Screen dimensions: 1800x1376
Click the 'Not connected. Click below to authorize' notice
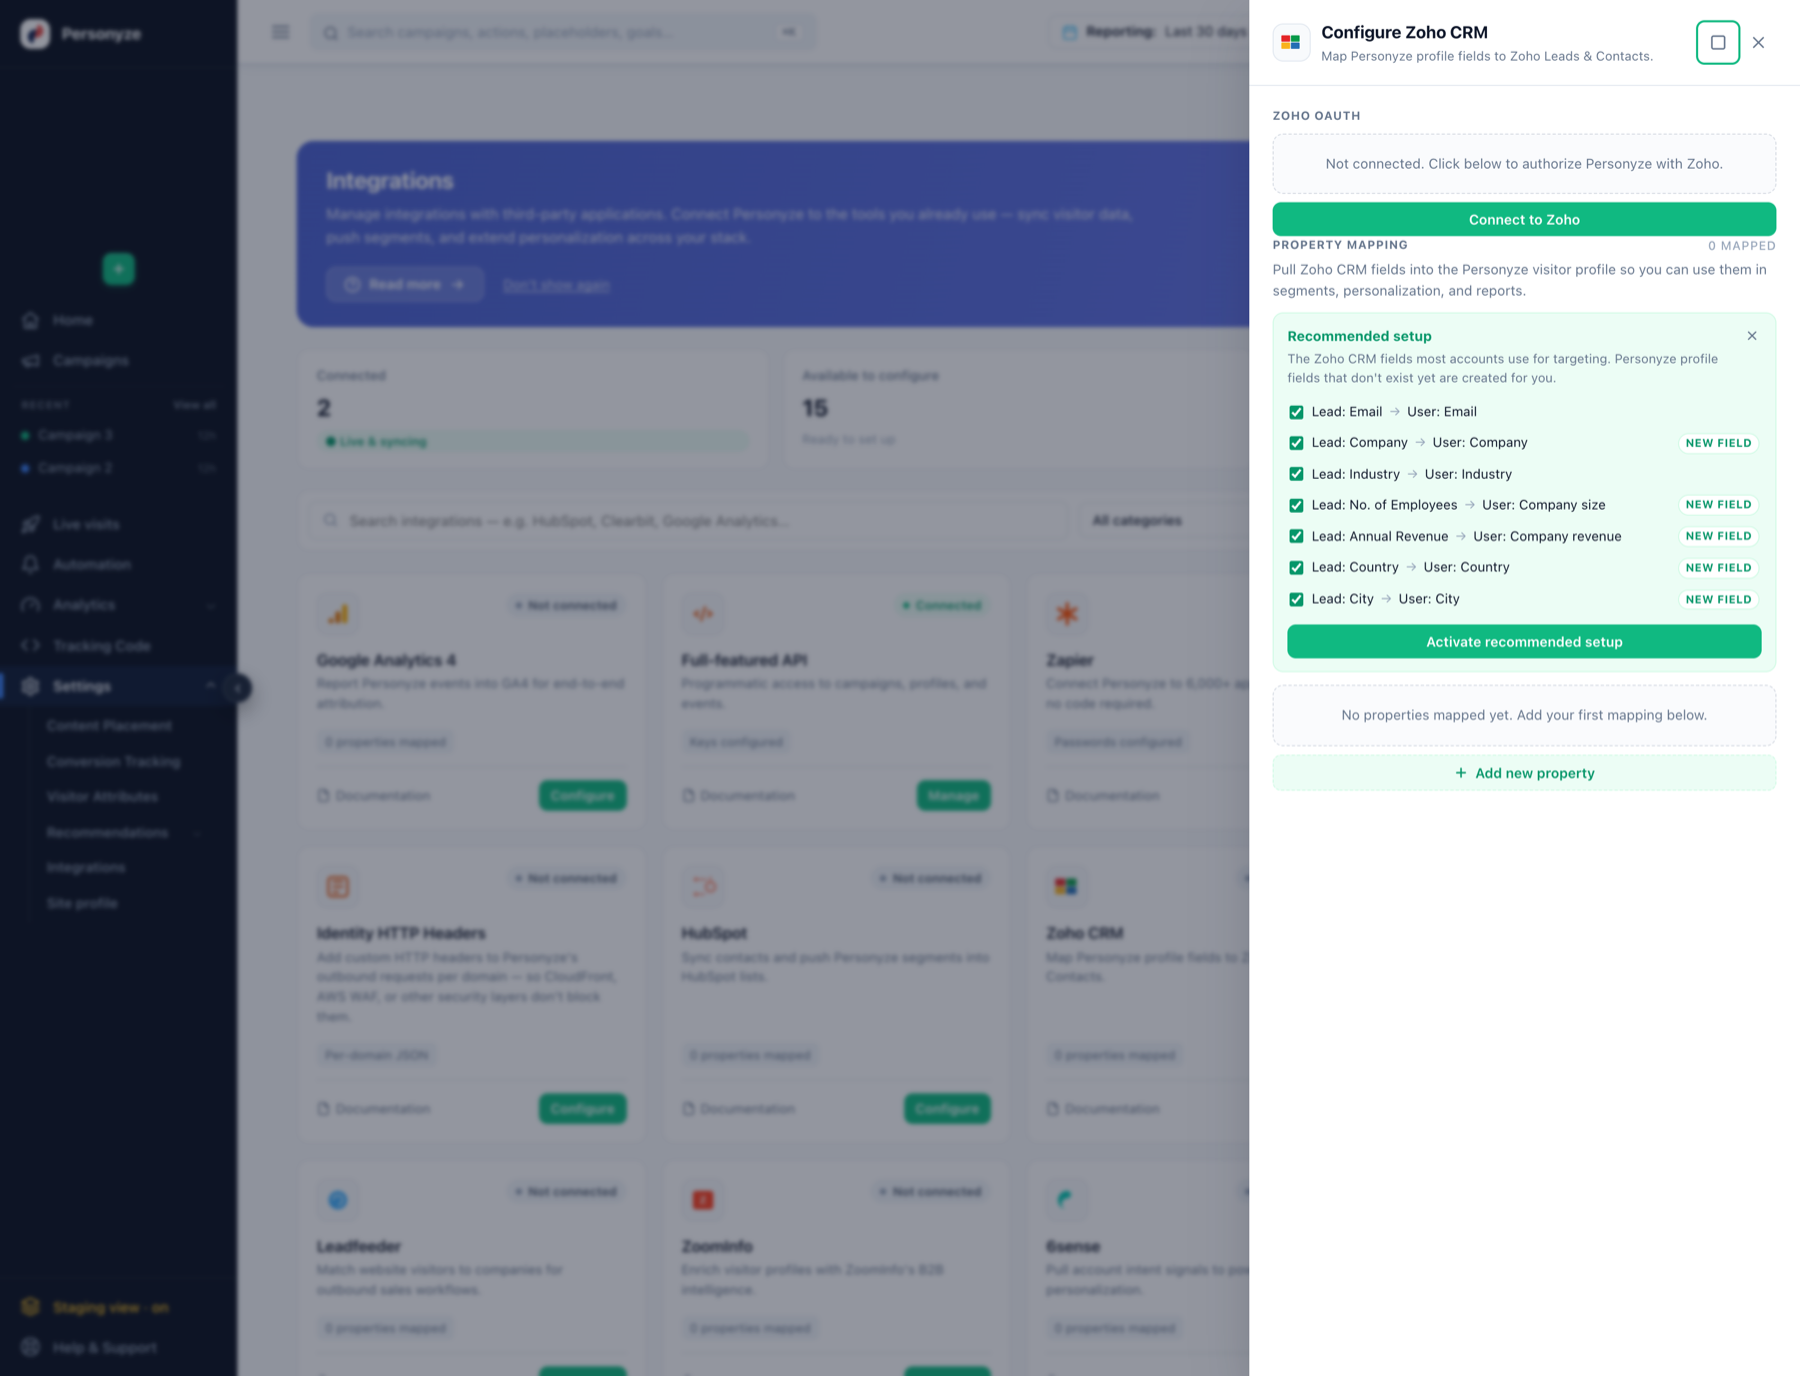click(x=1524, y=164)
